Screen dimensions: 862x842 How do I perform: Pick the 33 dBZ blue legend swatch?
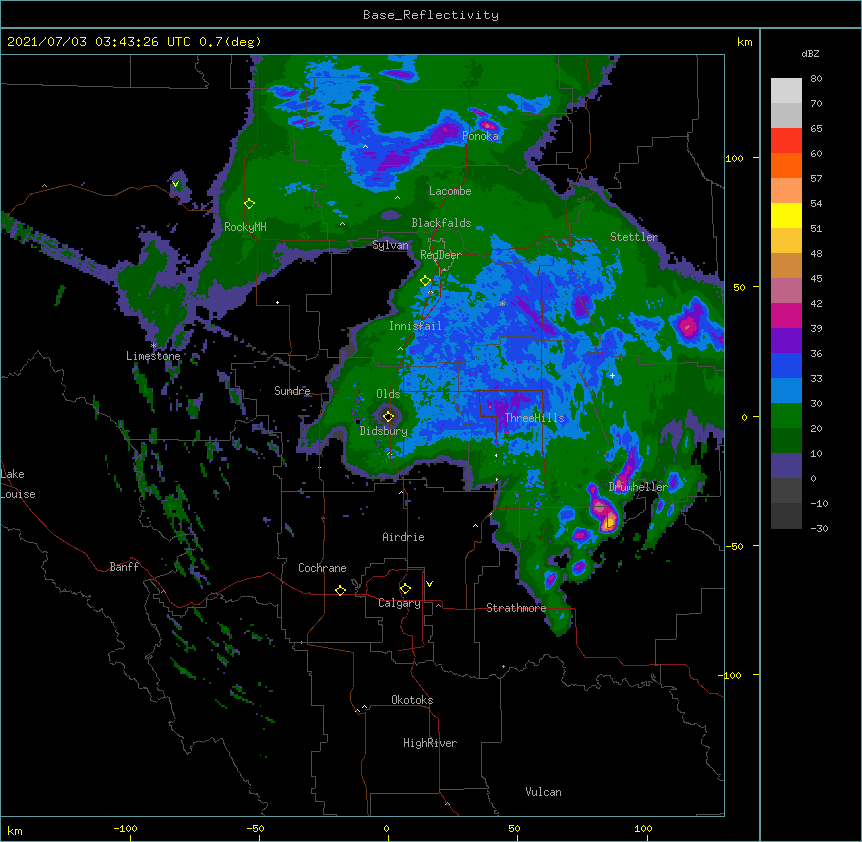coord(786,391)
